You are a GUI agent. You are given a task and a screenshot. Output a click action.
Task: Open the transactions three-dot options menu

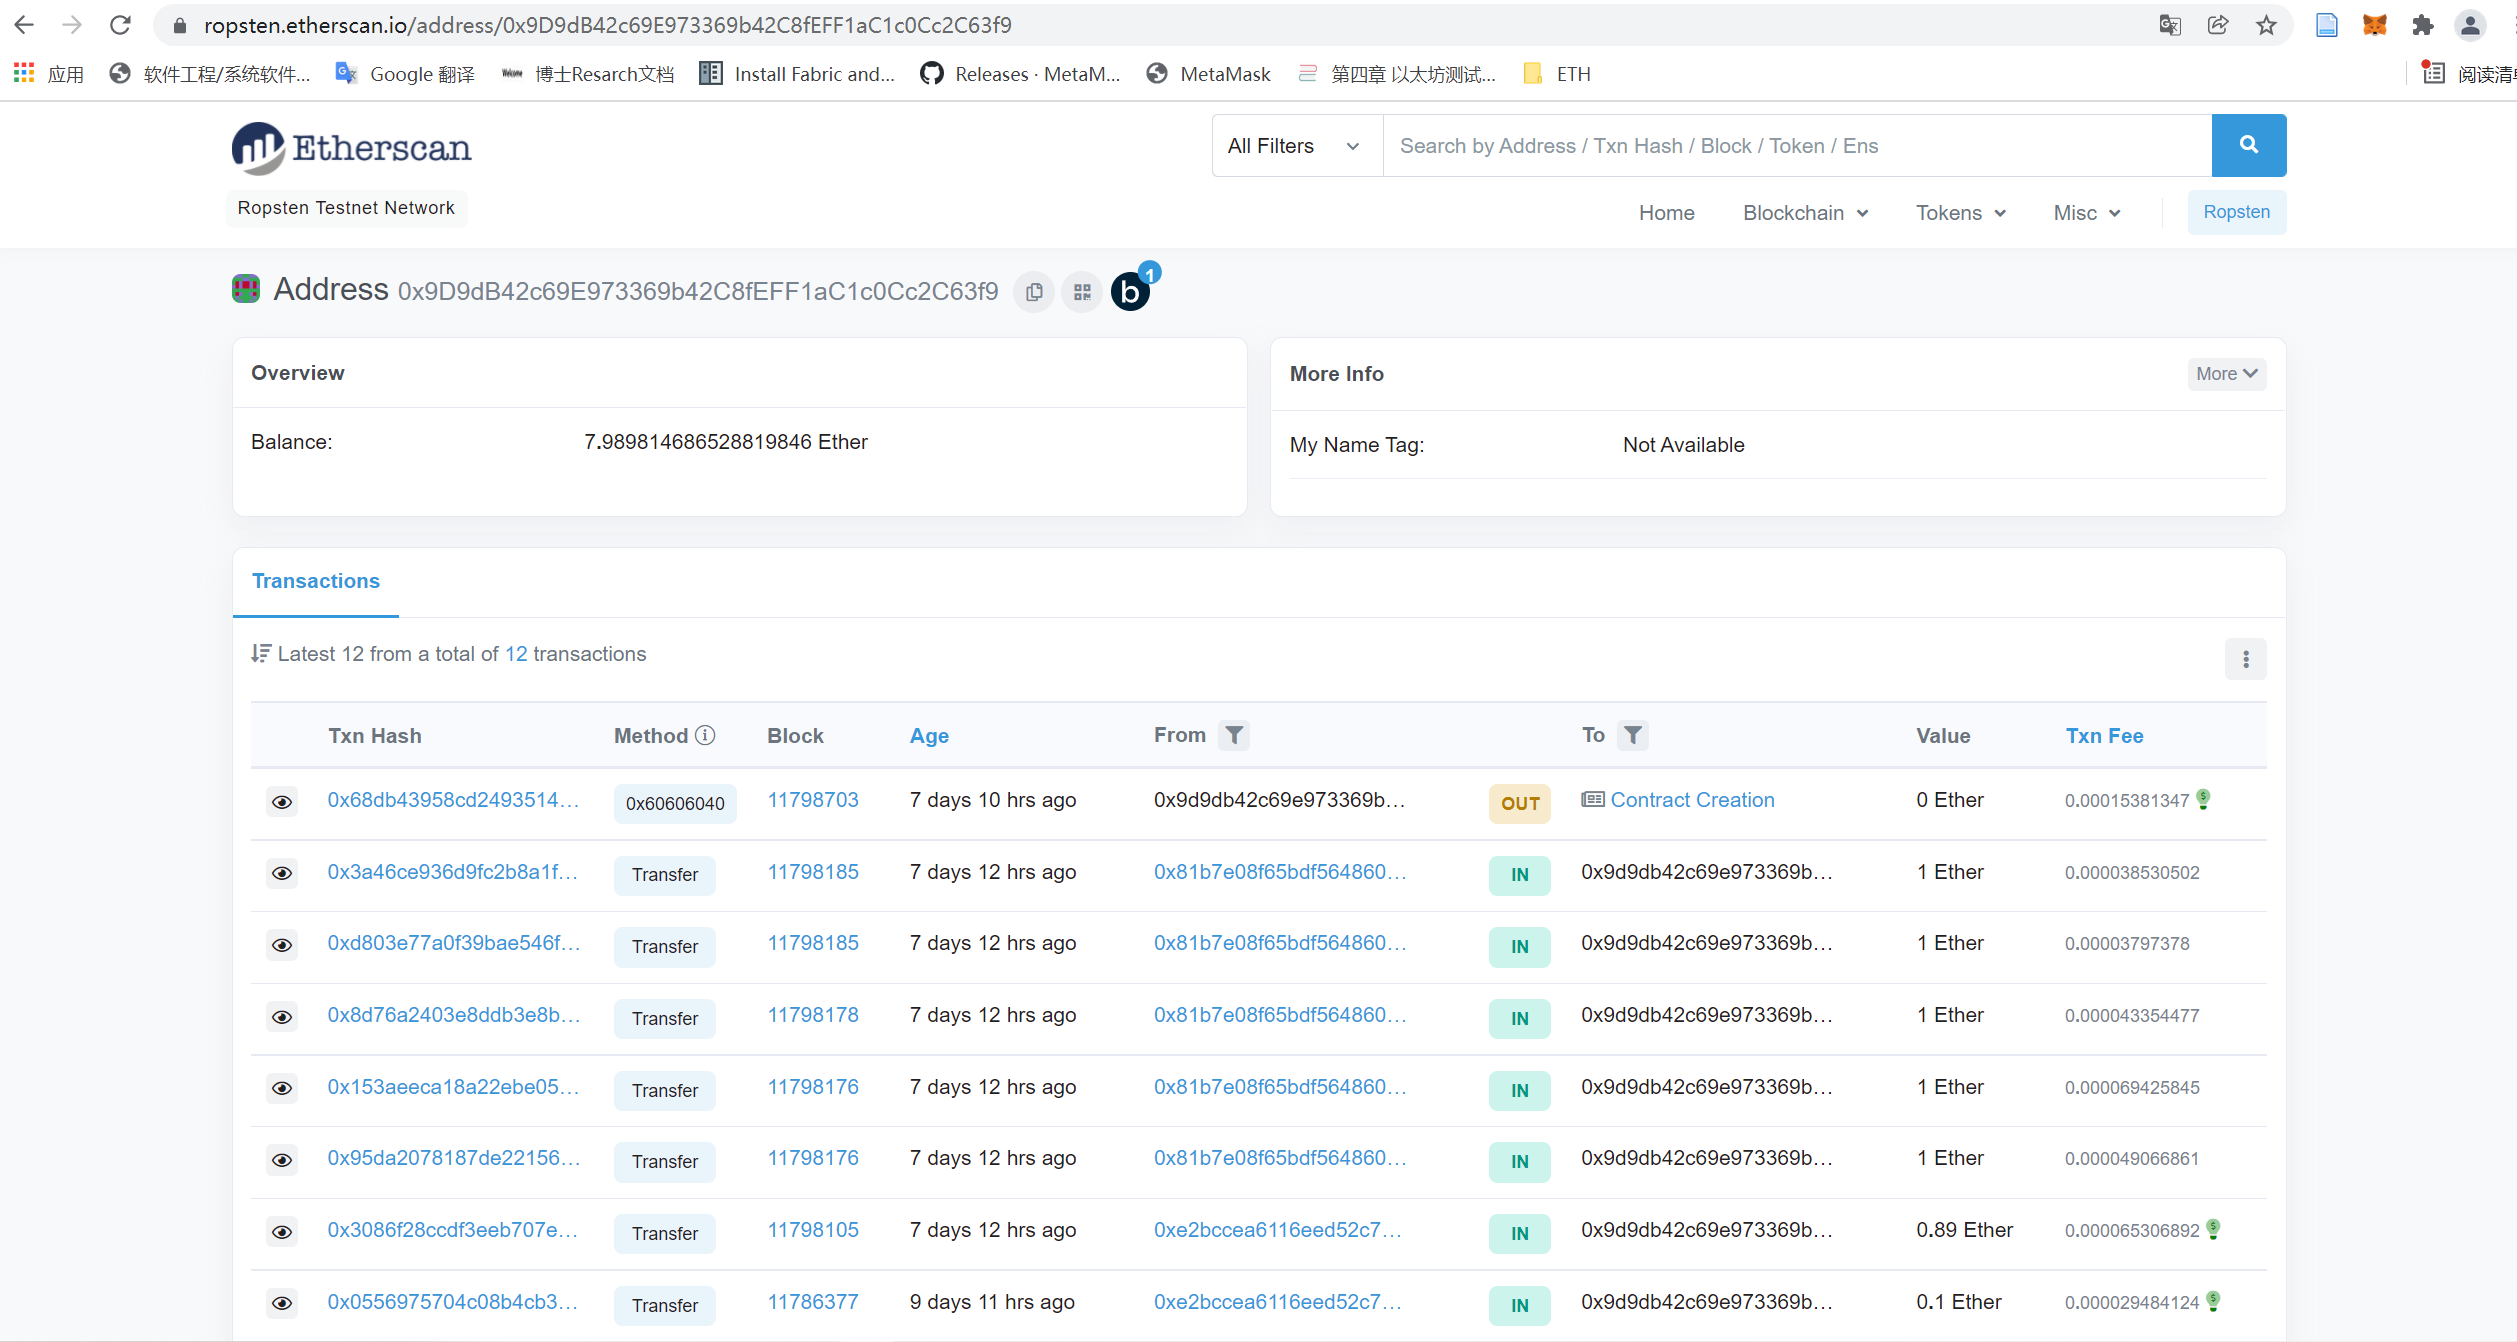[x=2246, y=659]
